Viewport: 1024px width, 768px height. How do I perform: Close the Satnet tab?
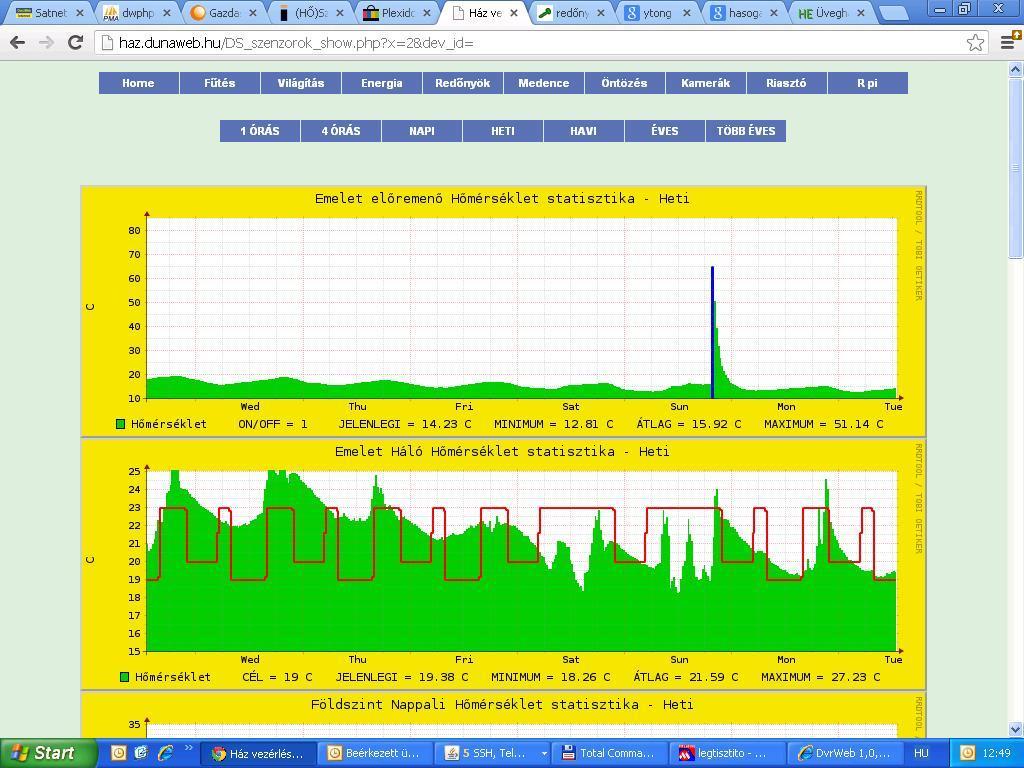click(80, 13)
